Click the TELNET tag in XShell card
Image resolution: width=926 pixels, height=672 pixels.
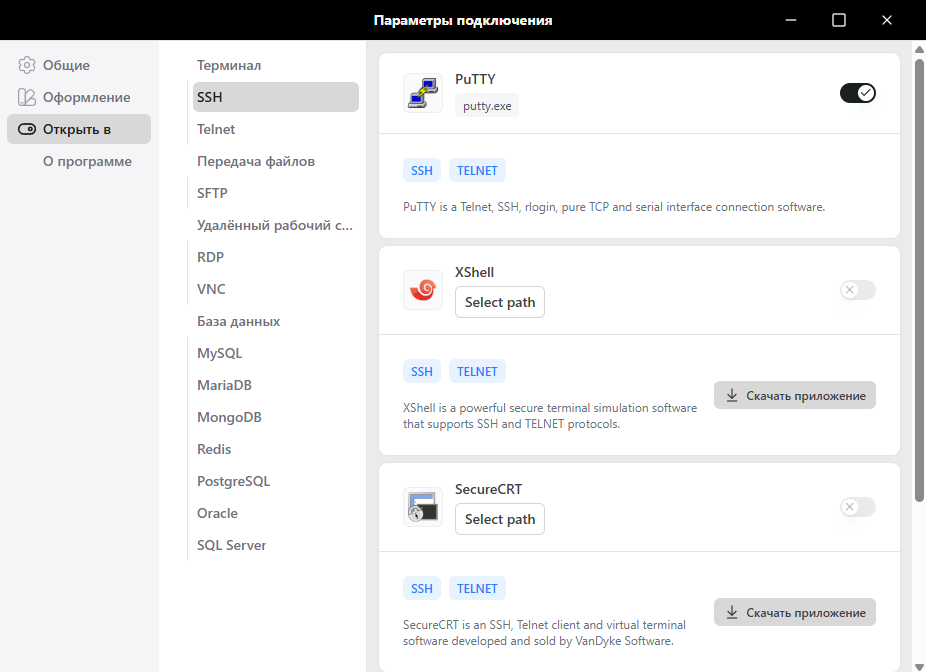click(477, 371)
